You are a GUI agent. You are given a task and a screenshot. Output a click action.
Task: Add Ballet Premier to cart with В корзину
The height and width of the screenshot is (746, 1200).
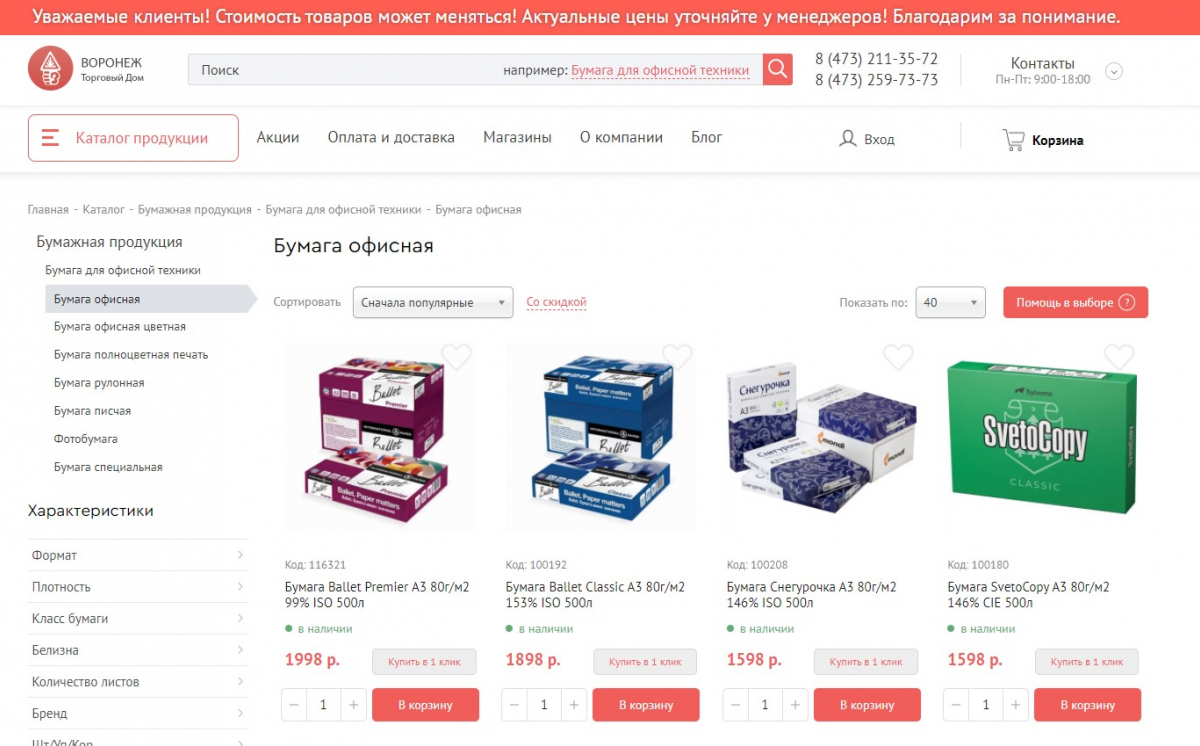pos(425,705)
